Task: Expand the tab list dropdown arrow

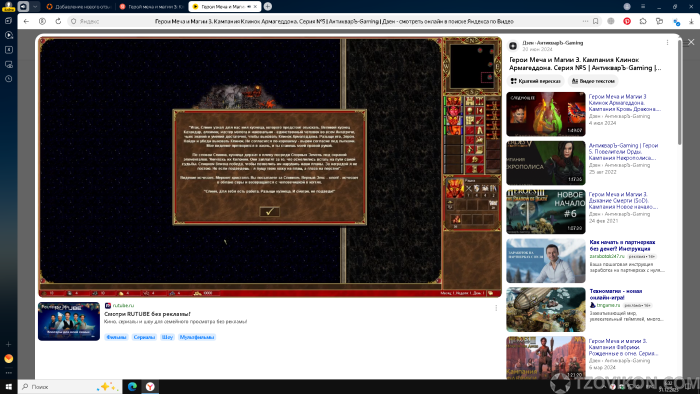Action: pyautogui.click(x=35, y=6)
